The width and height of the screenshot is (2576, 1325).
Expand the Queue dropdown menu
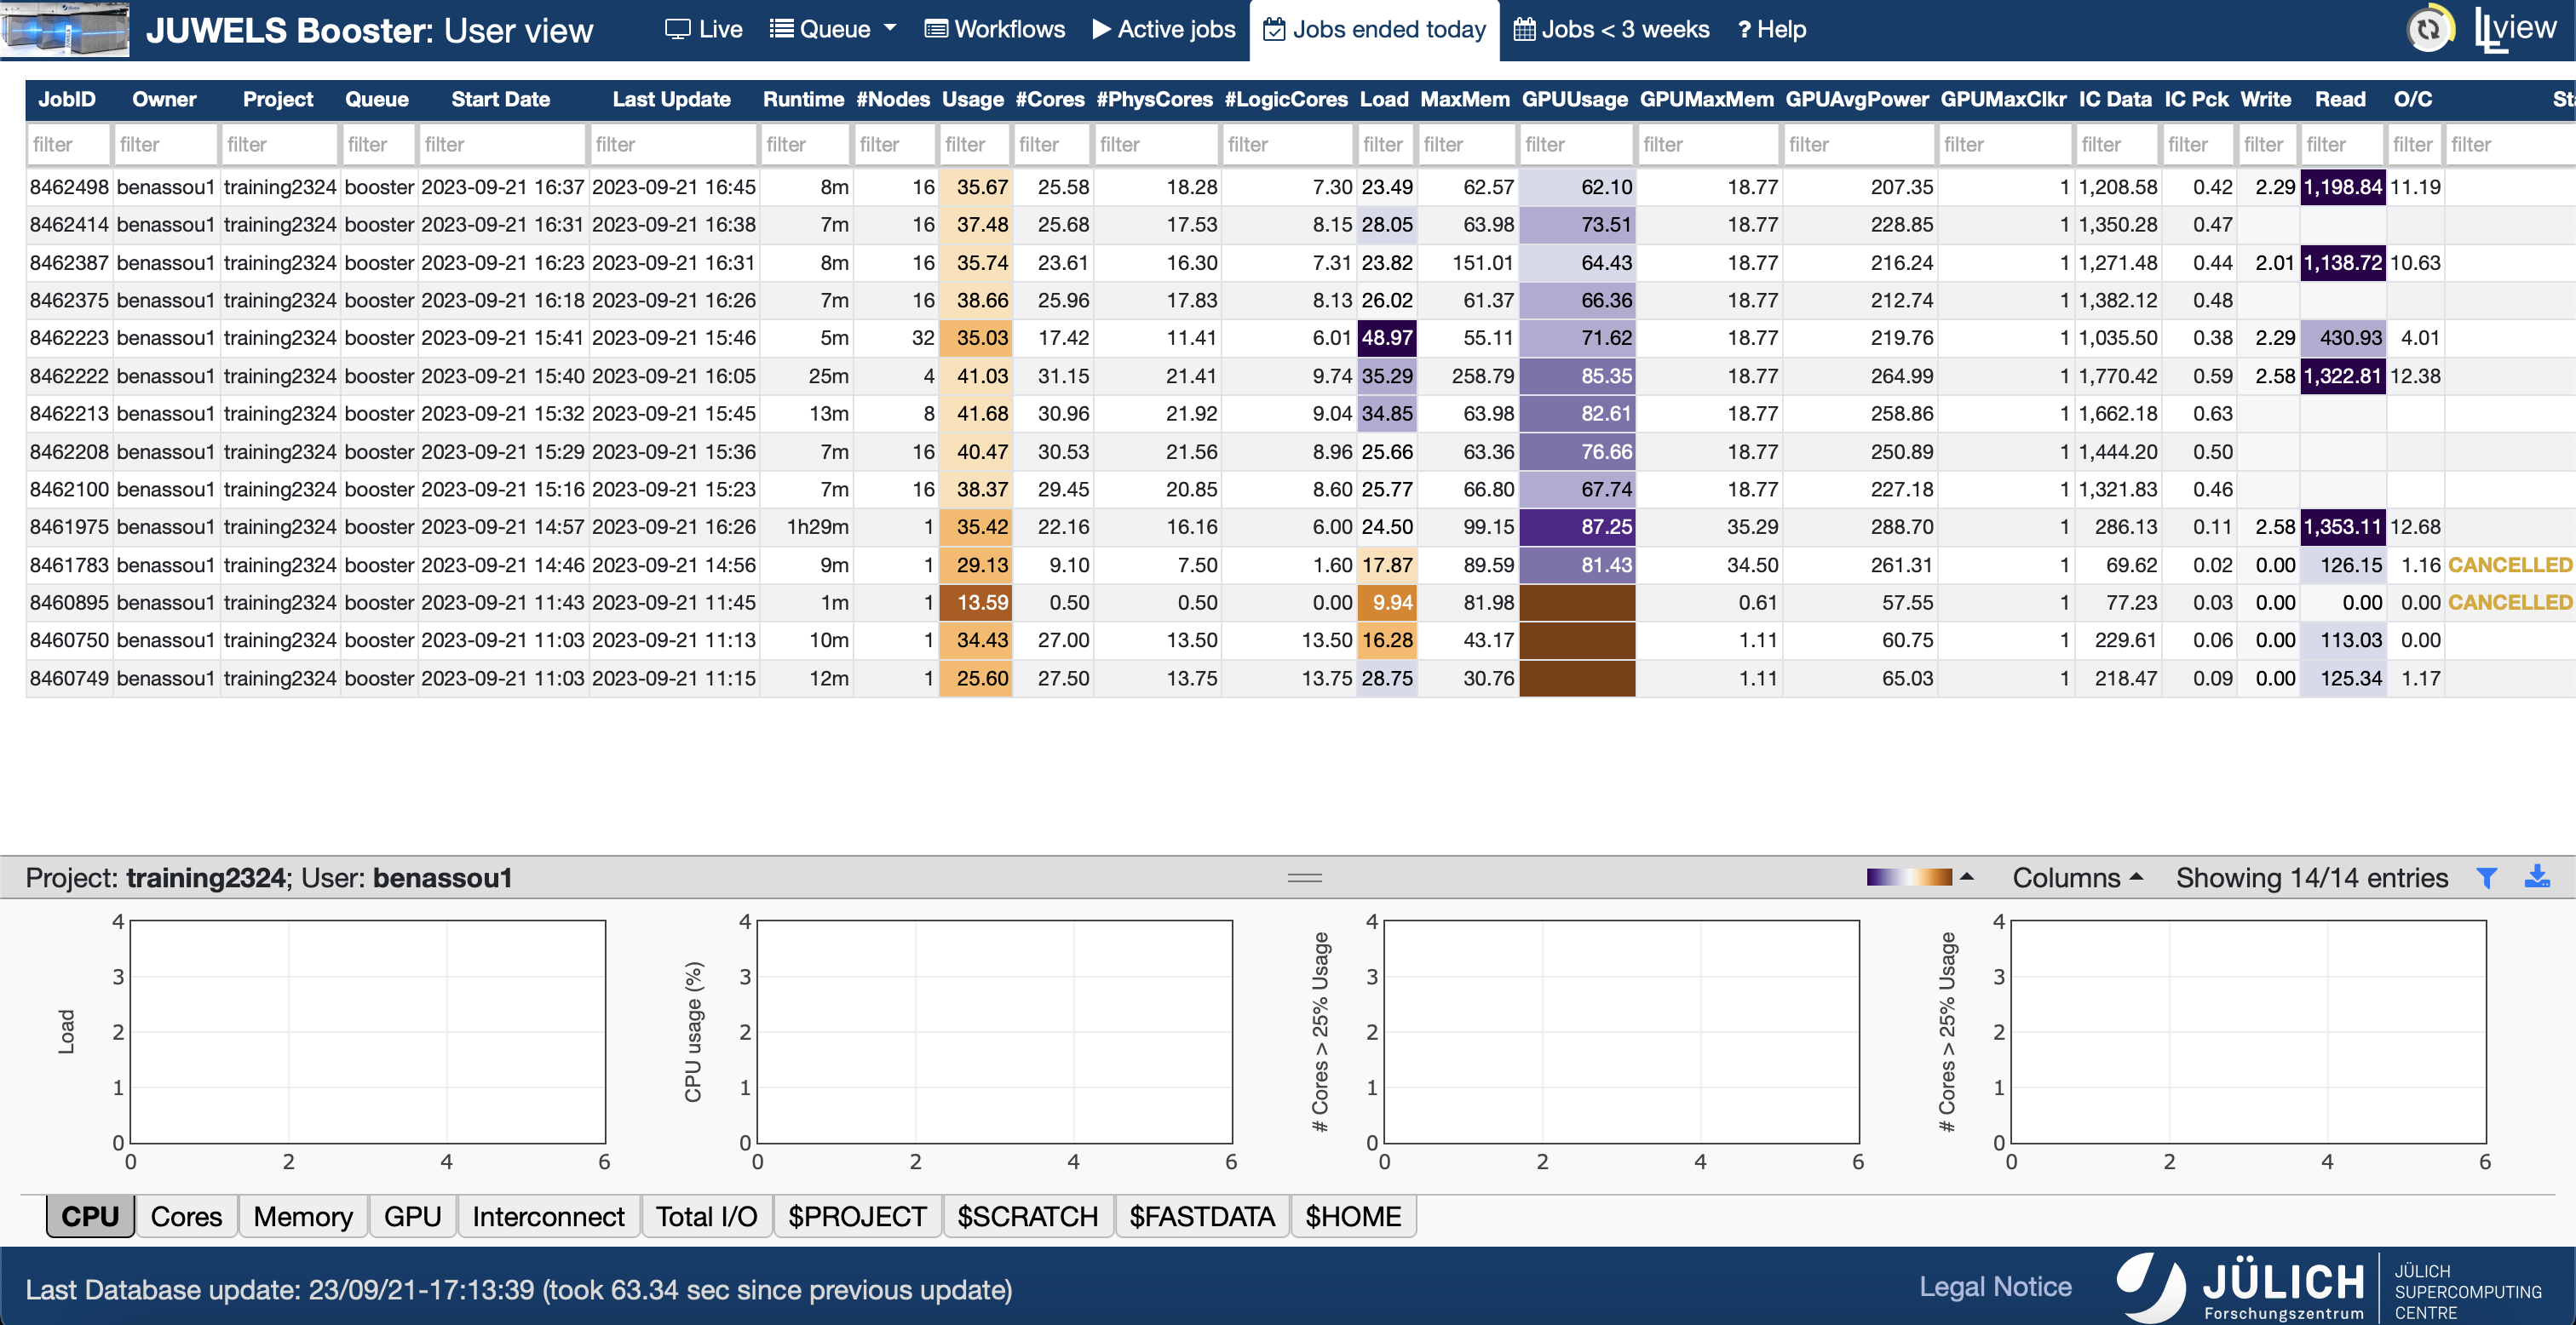click(x=832, y=29)
